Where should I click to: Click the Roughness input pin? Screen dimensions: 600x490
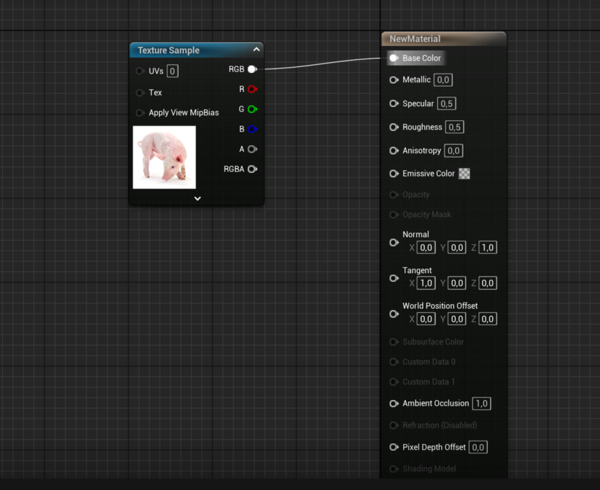tap(394, 127)
